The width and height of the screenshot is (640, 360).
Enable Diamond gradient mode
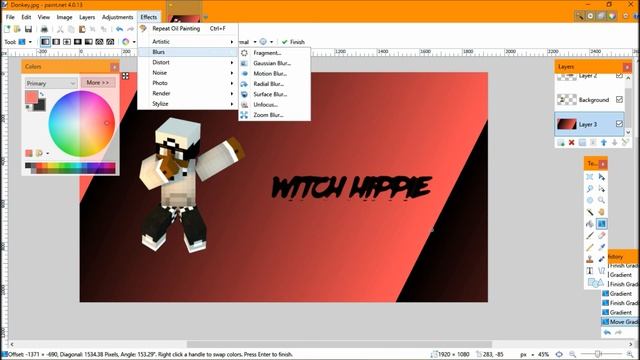pyautogui.click(x=67, y=42)
